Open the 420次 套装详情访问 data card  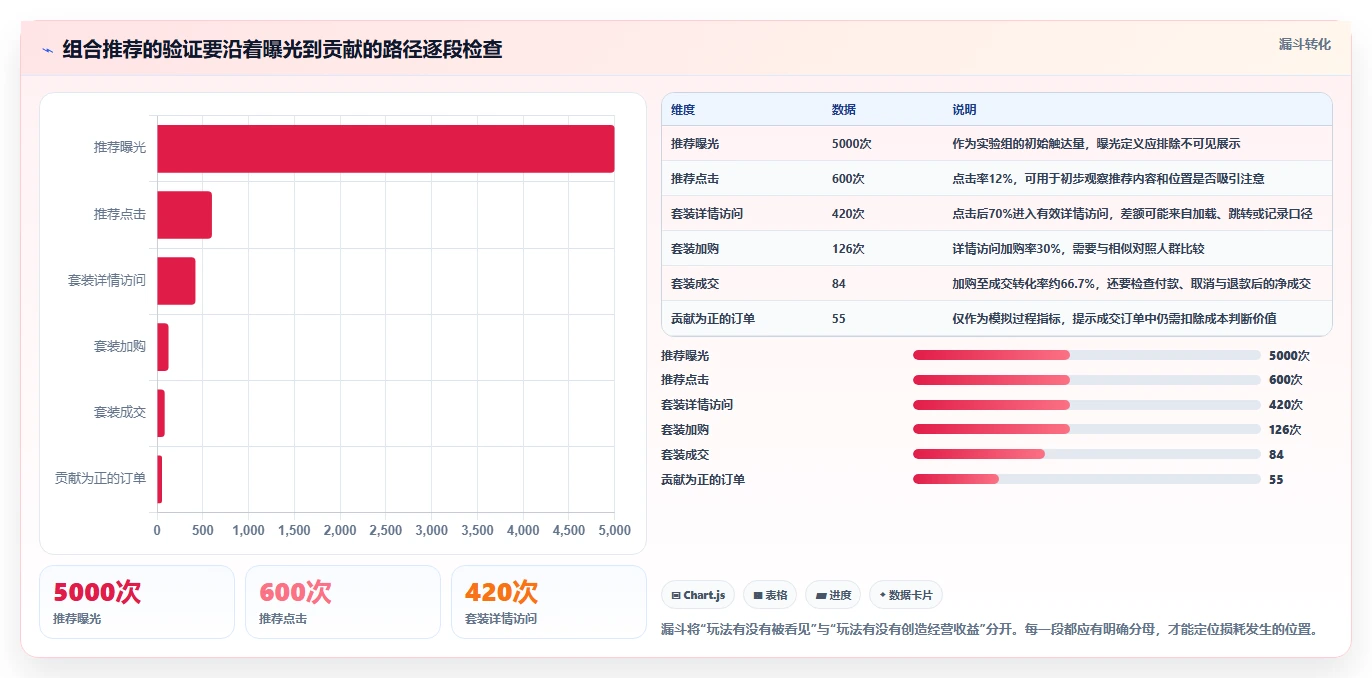[549, 602]
